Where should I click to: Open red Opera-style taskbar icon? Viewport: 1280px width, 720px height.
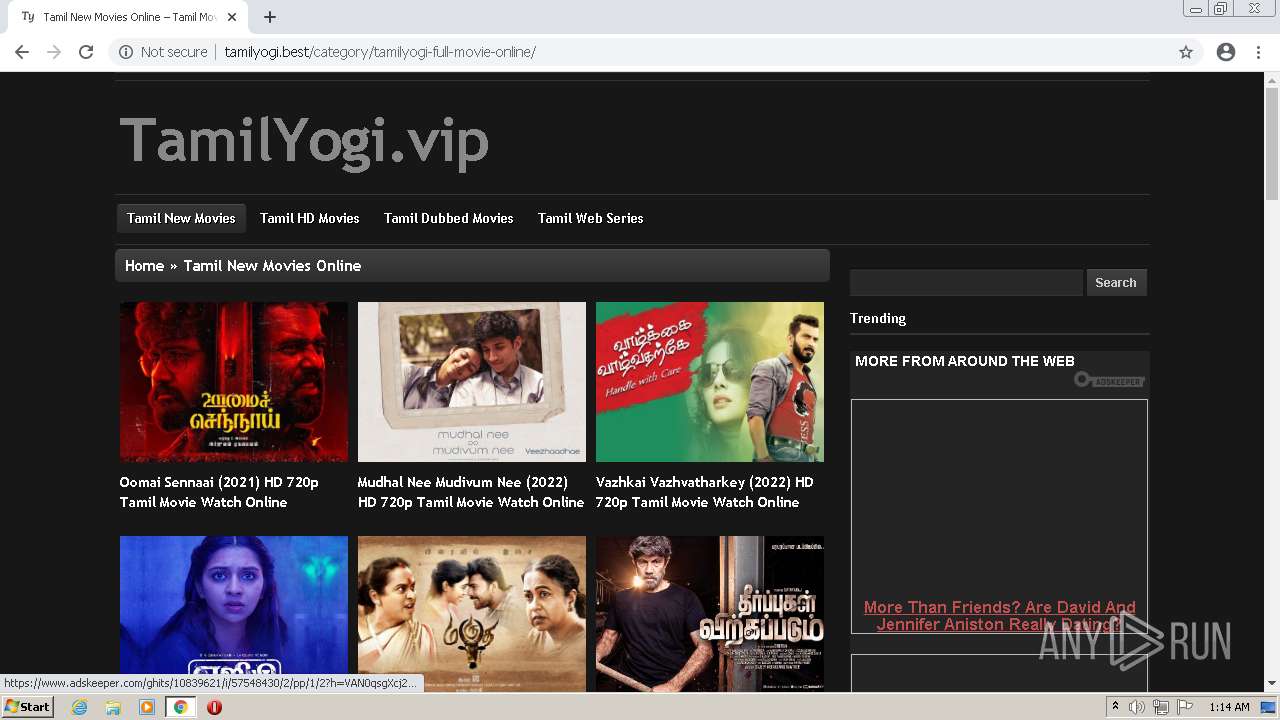214,707
